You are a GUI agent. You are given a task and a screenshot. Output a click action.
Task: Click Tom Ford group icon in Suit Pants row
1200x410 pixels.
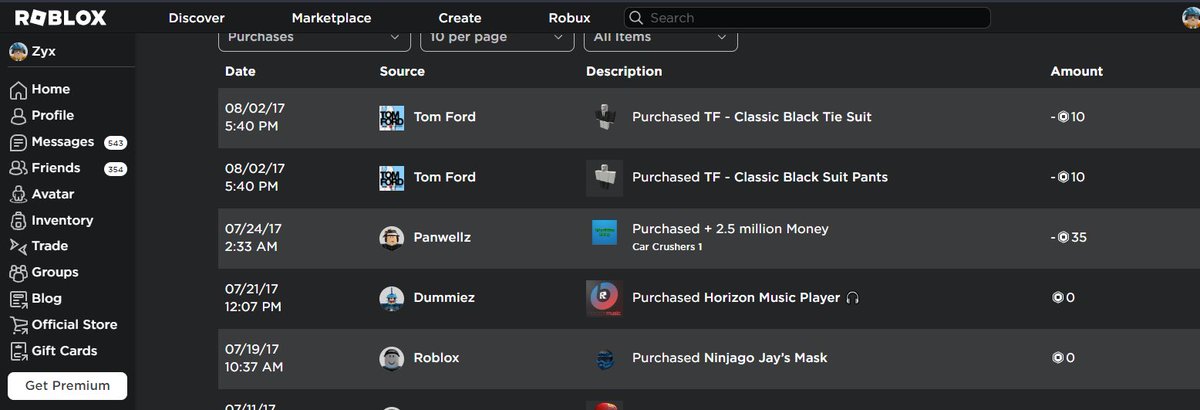[x=392, y=177]
